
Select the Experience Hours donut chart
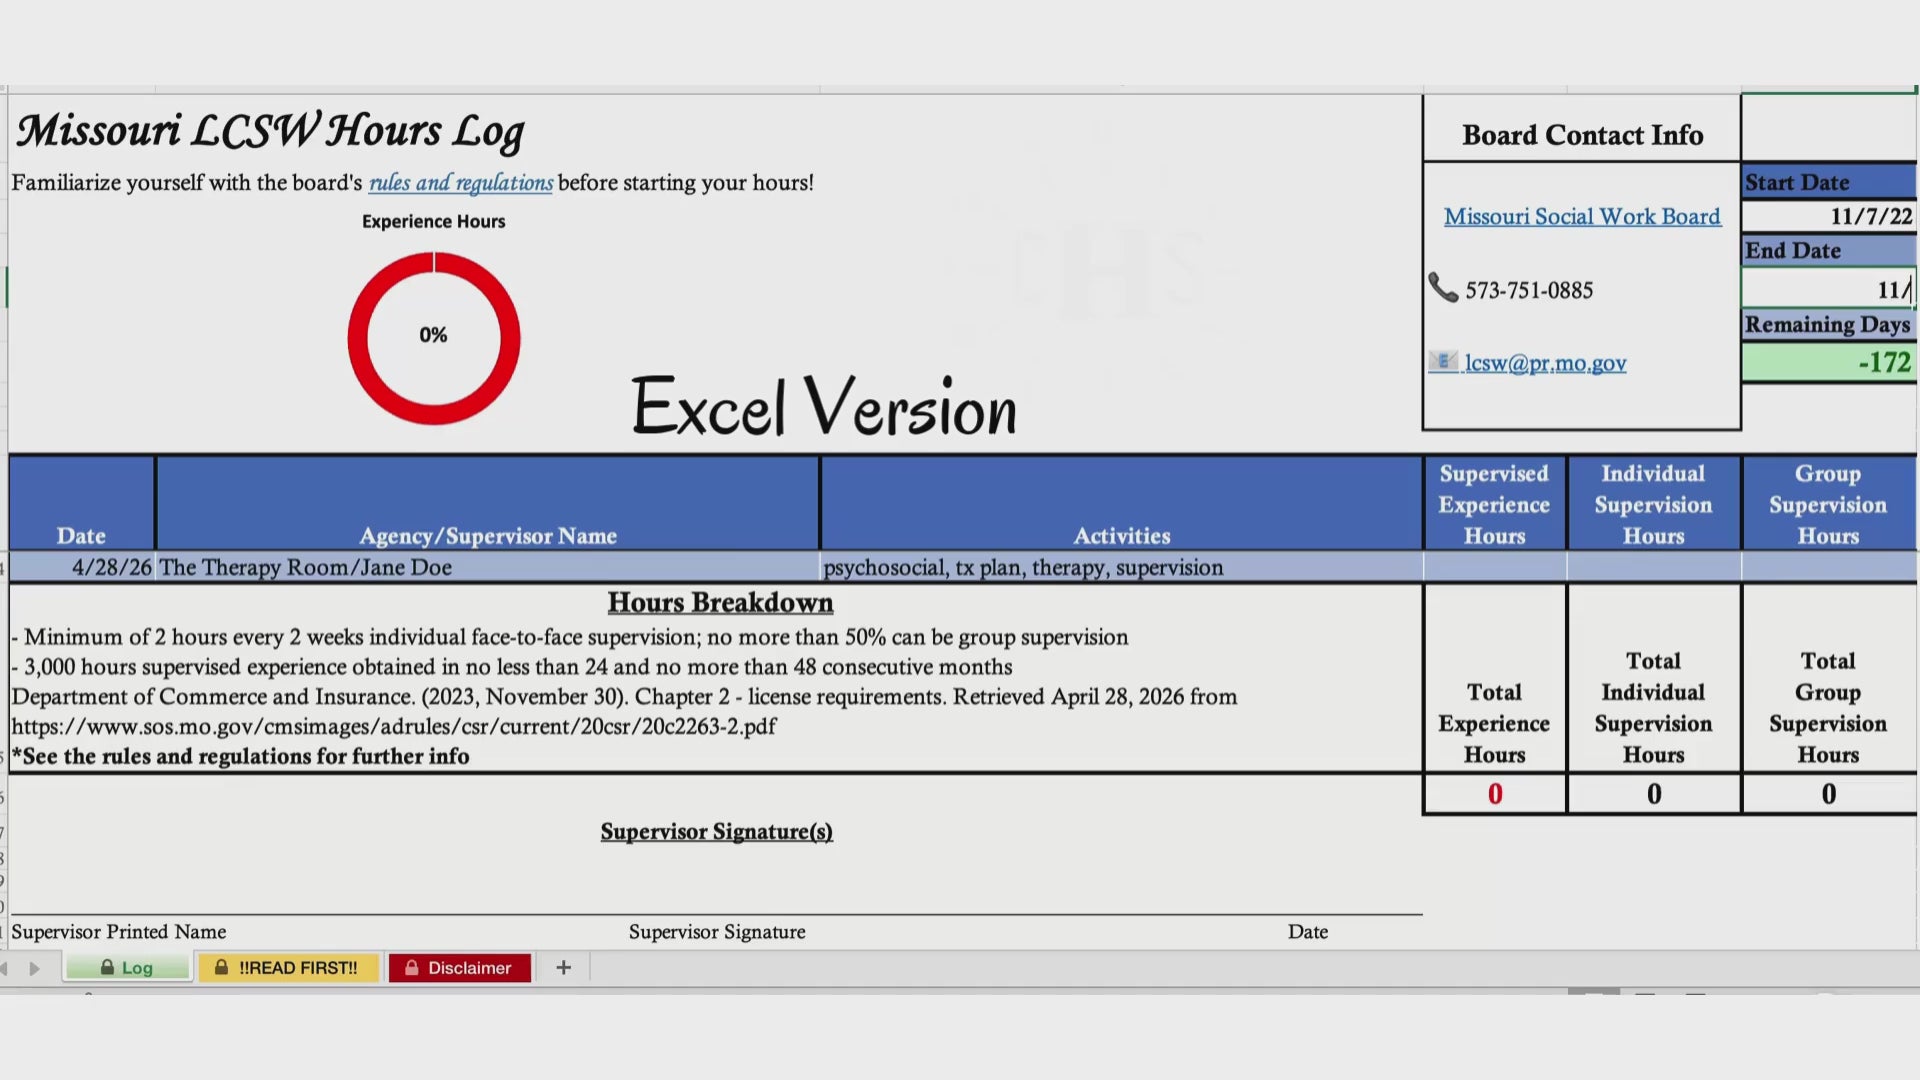433,337
